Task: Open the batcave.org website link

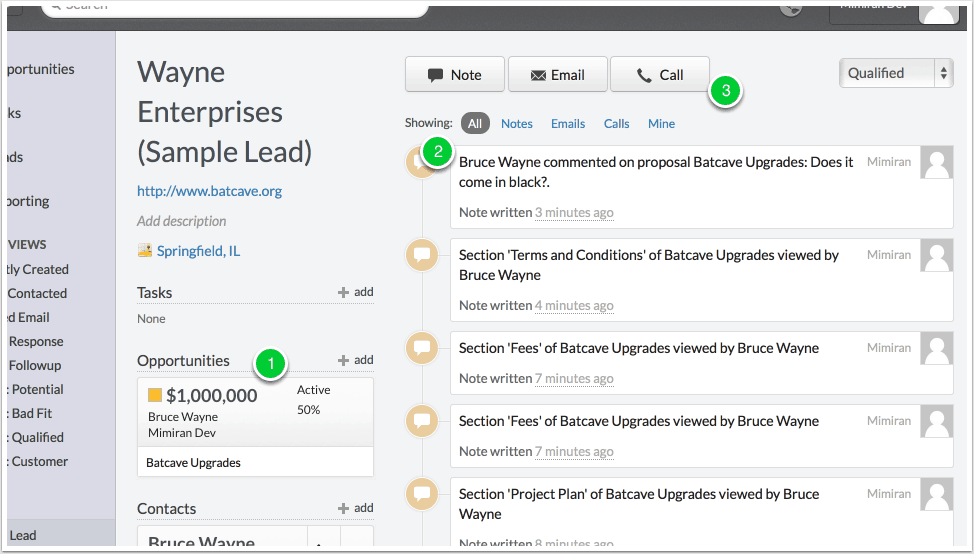Action: [209, 191]
